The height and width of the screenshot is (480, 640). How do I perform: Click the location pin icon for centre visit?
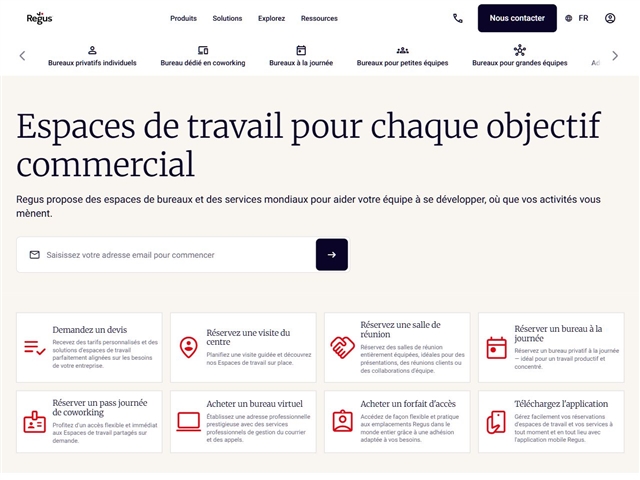(x=189, y=347)
